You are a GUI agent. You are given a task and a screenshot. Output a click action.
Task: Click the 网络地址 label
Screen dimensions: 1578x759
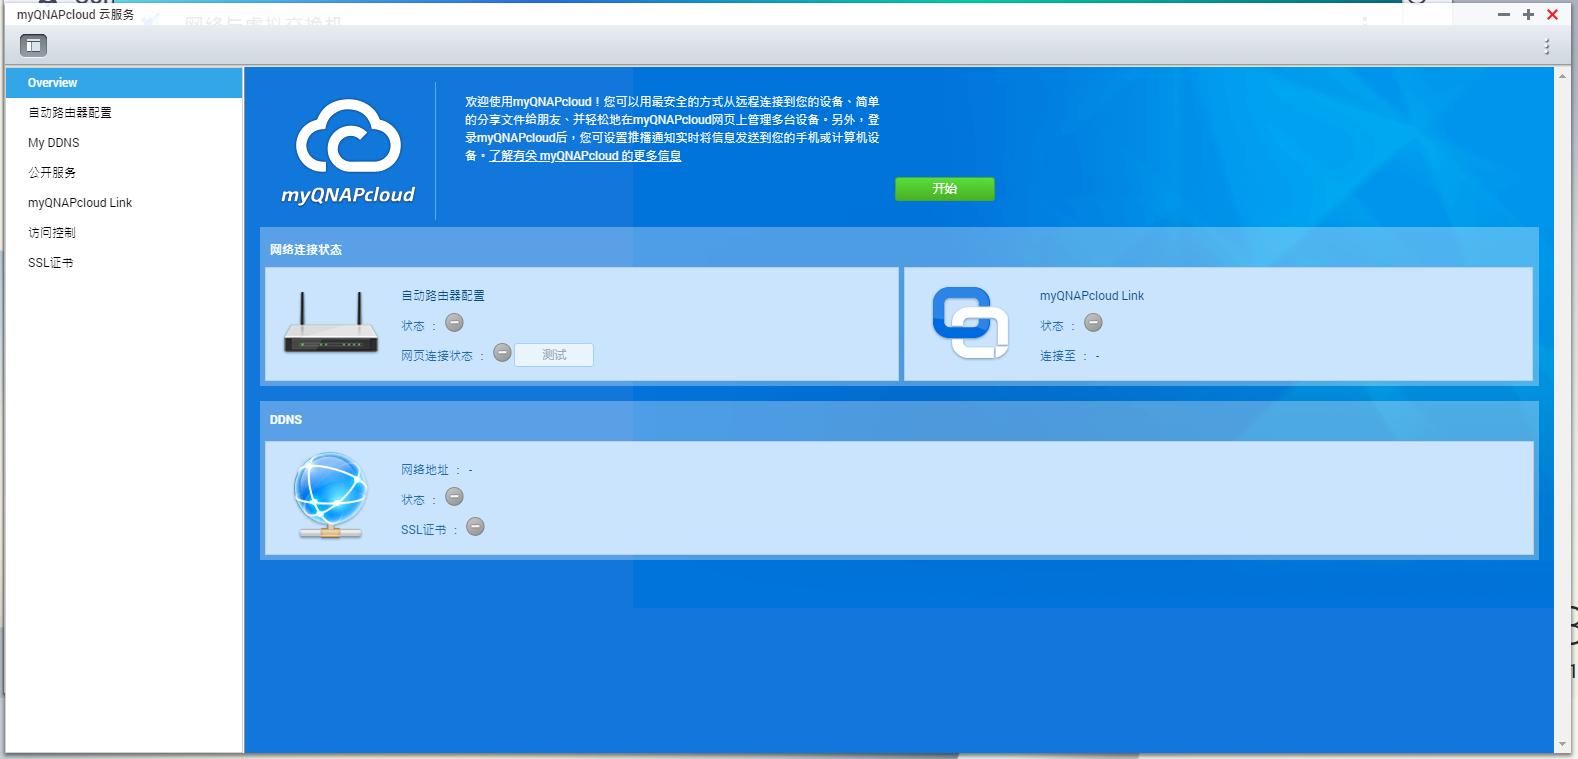(x=425, y=470)
